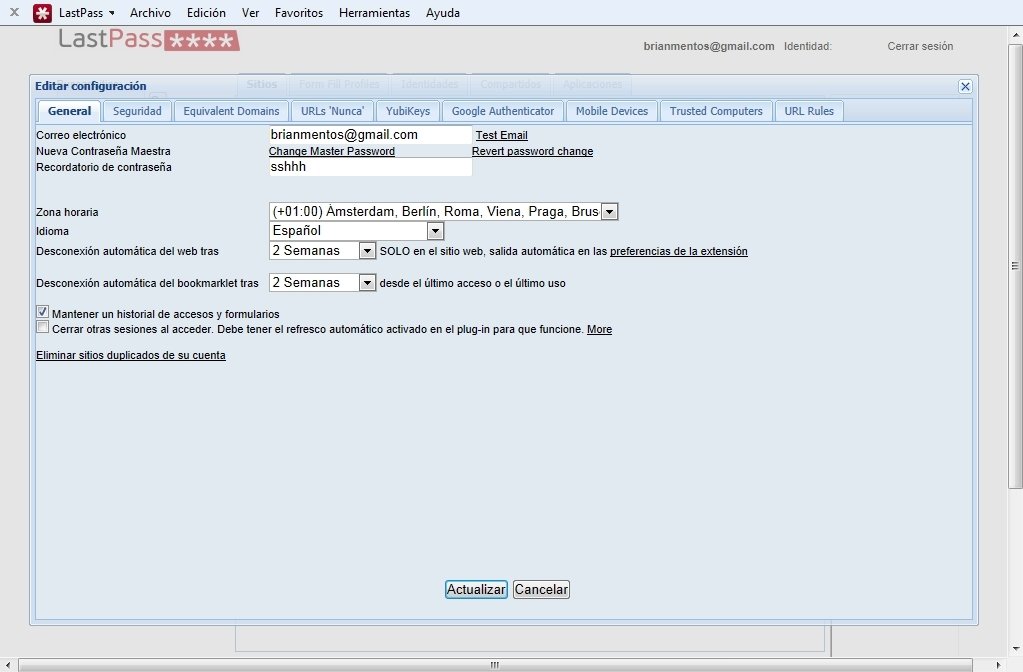This screenshot has width=1023, height=672.
Task: Toggle Mantener un historial de accesos checkbox
Action: pyautogui.click(x=42, y=312)
